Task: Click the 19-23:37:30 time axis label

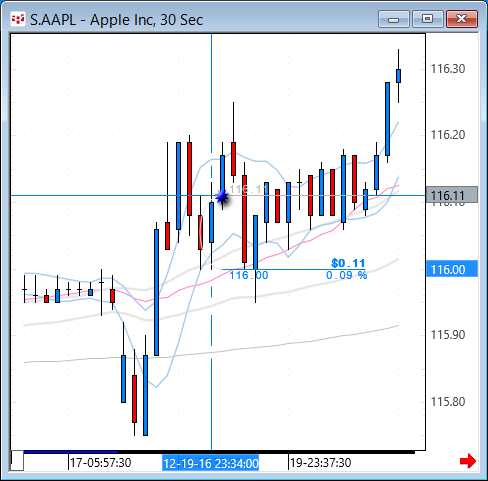Action: click(320, 463)
